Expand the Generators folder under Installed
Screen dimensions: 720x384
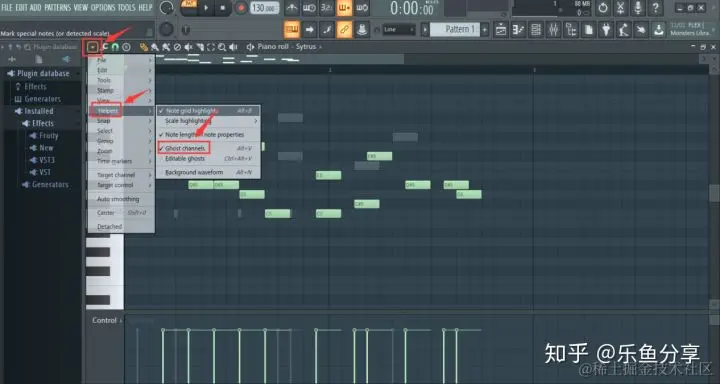point(50,185)
